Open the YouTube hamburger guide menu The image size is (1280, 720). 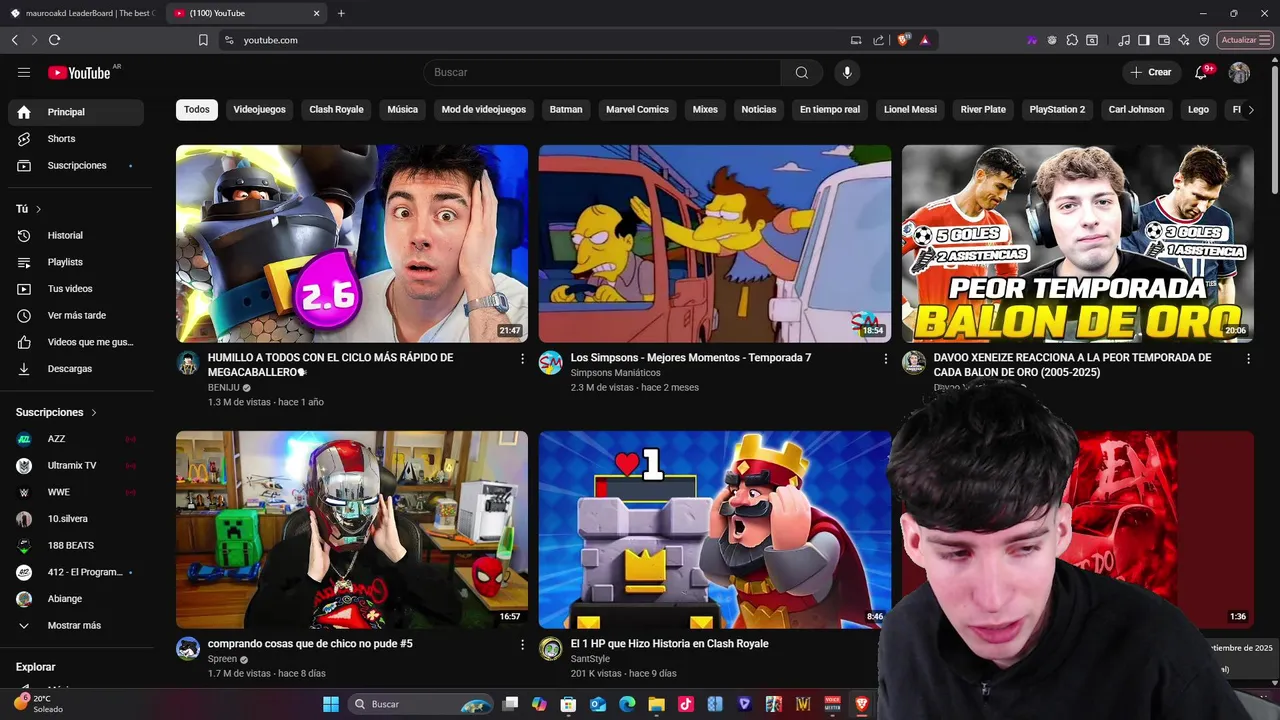(24, 72)
